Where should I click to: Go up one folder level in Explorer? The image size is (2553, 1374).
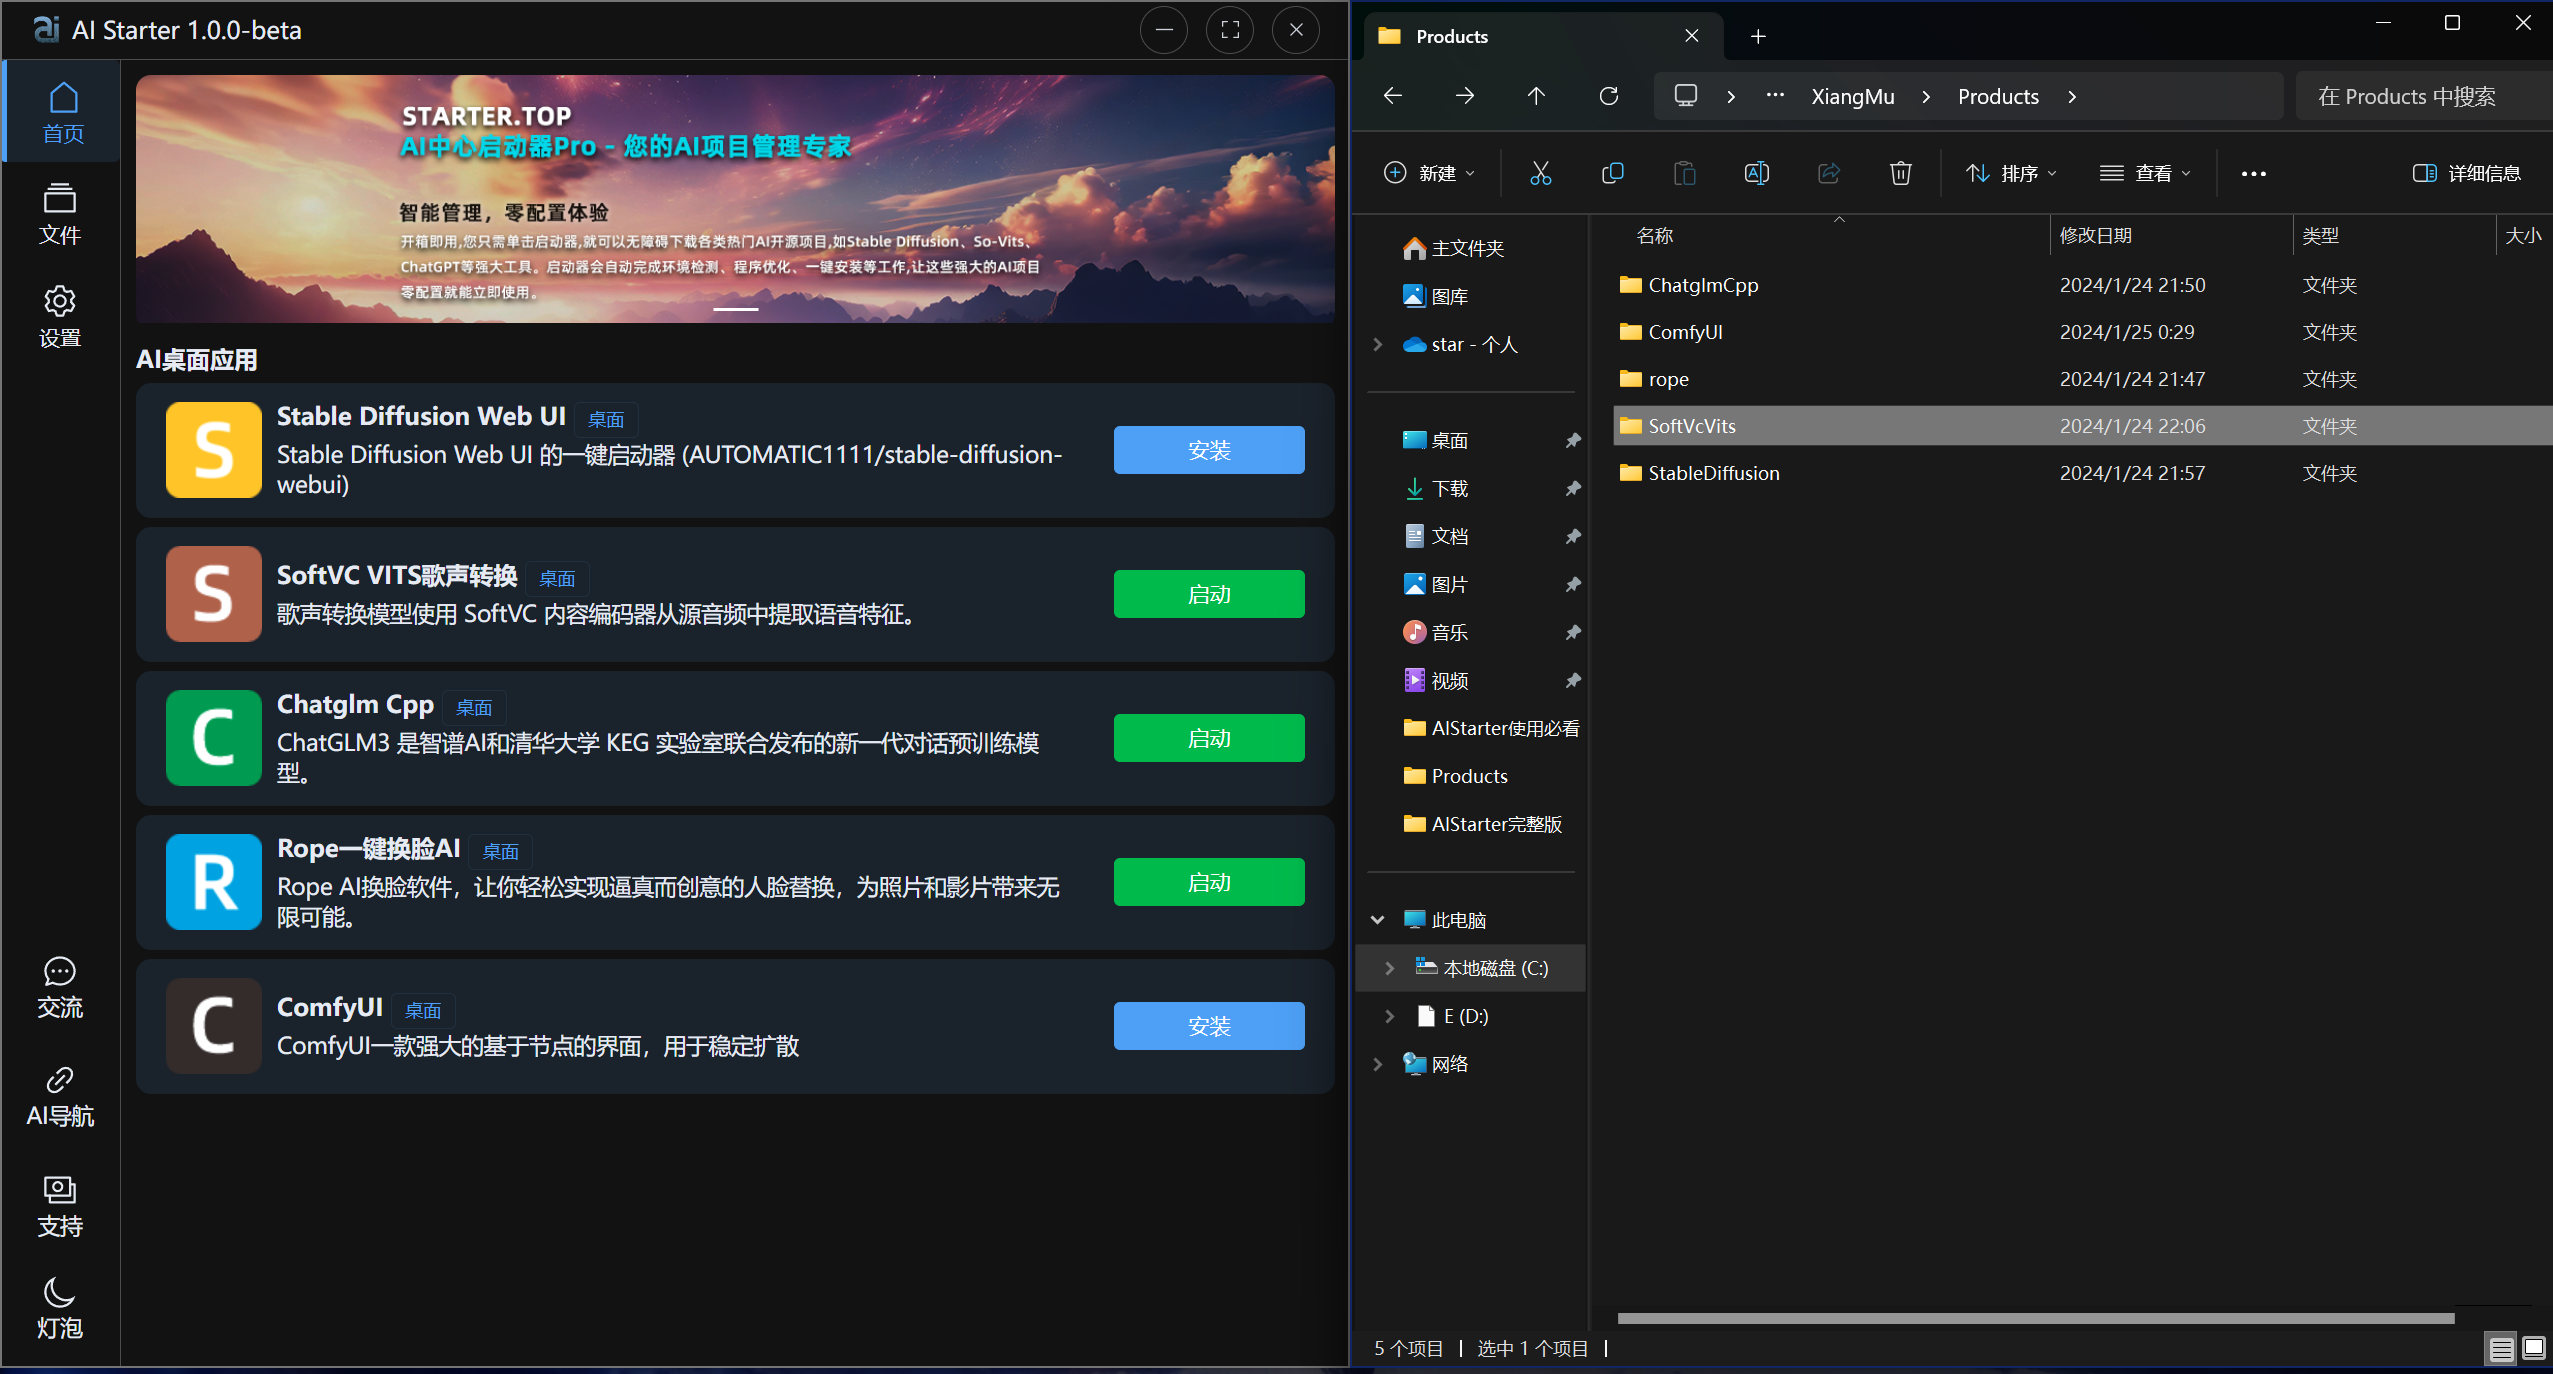1537,96
